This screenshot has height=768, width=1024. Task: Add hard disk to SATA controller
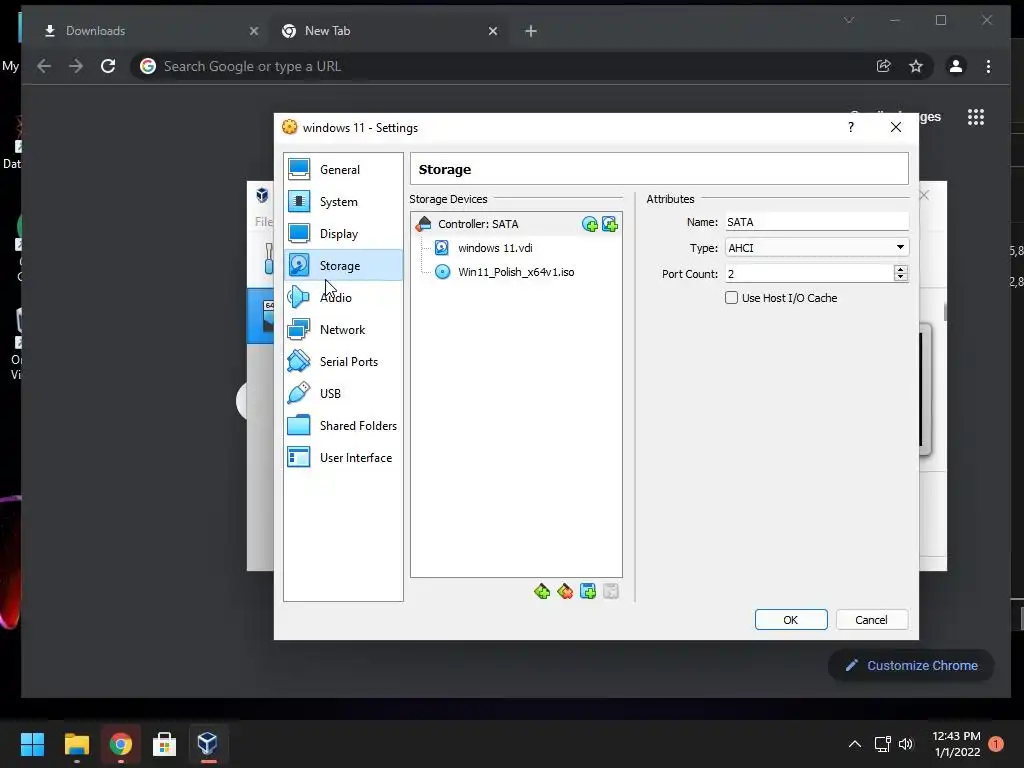(610, 225)
